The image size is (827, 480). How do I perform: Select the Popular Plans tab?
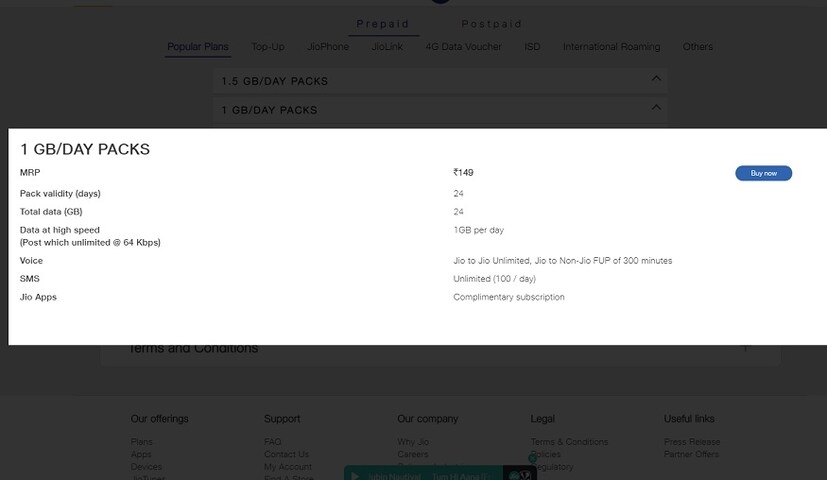pos(198,47)
